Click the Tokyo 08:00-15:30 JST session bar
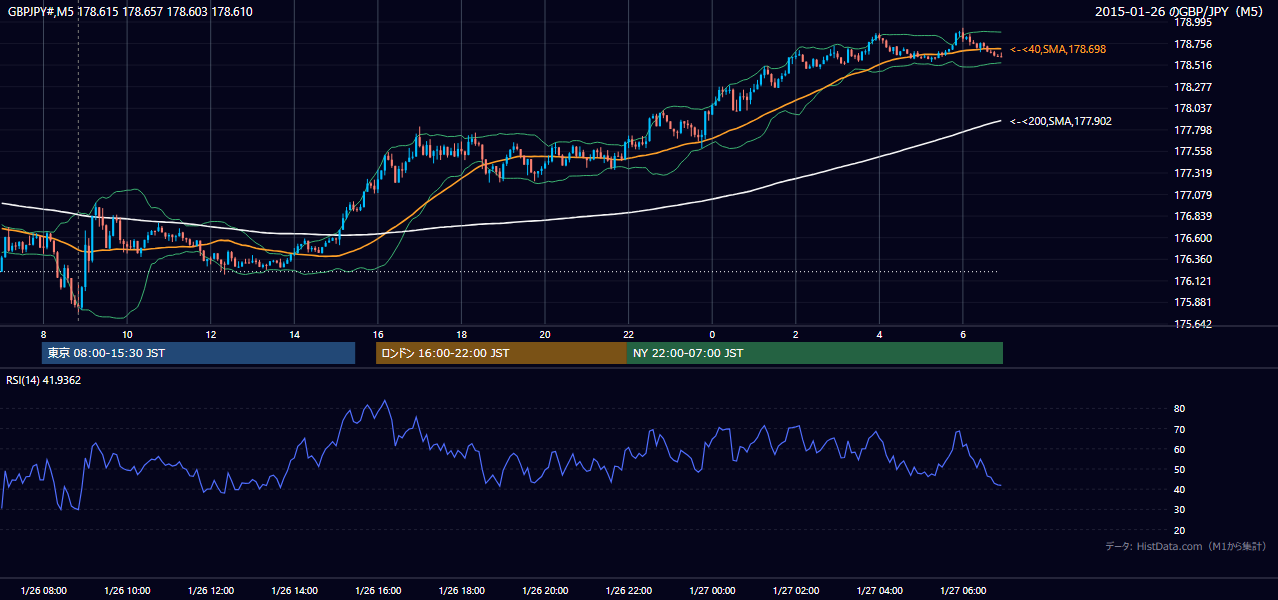This screenshot has height=600, width=1278. pyautogui.click(x=198, y=353)
